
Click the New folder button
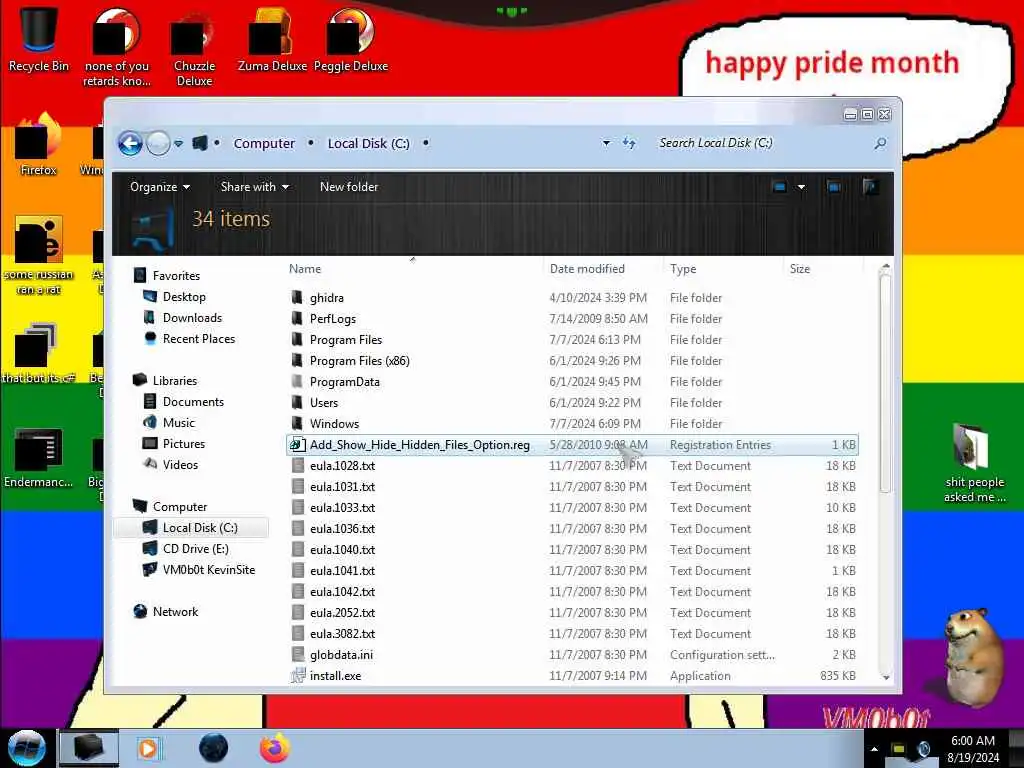pos(349,187)
